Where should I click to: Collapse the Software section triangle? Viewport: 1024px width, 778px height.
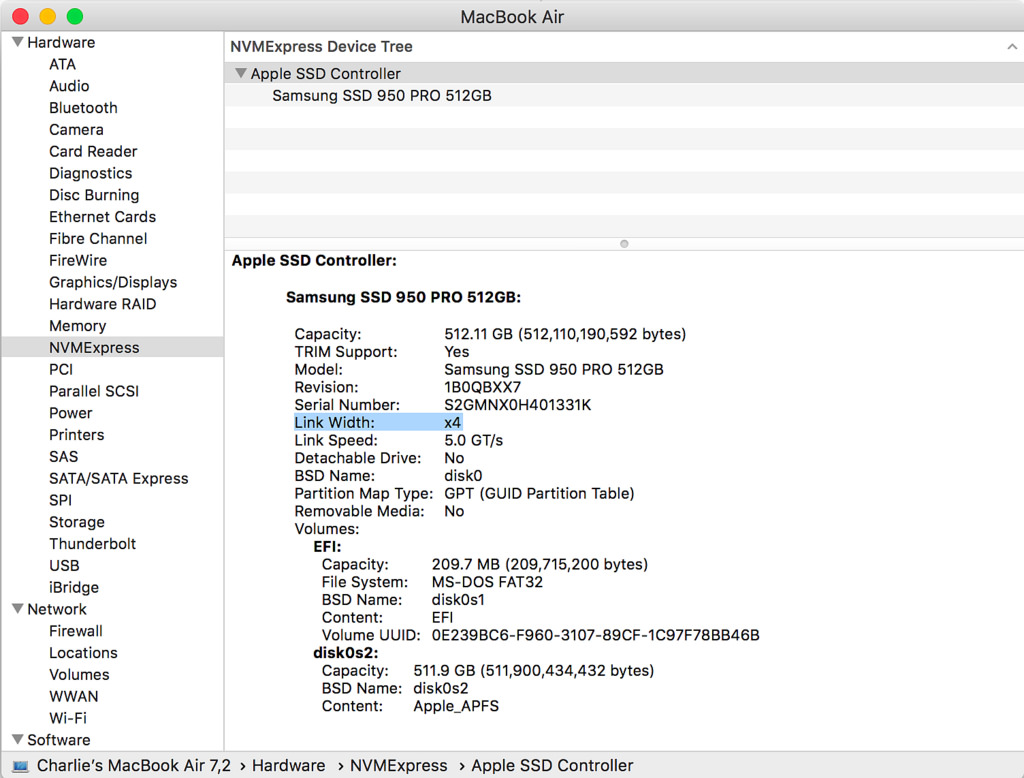click(x=18, y=739)
